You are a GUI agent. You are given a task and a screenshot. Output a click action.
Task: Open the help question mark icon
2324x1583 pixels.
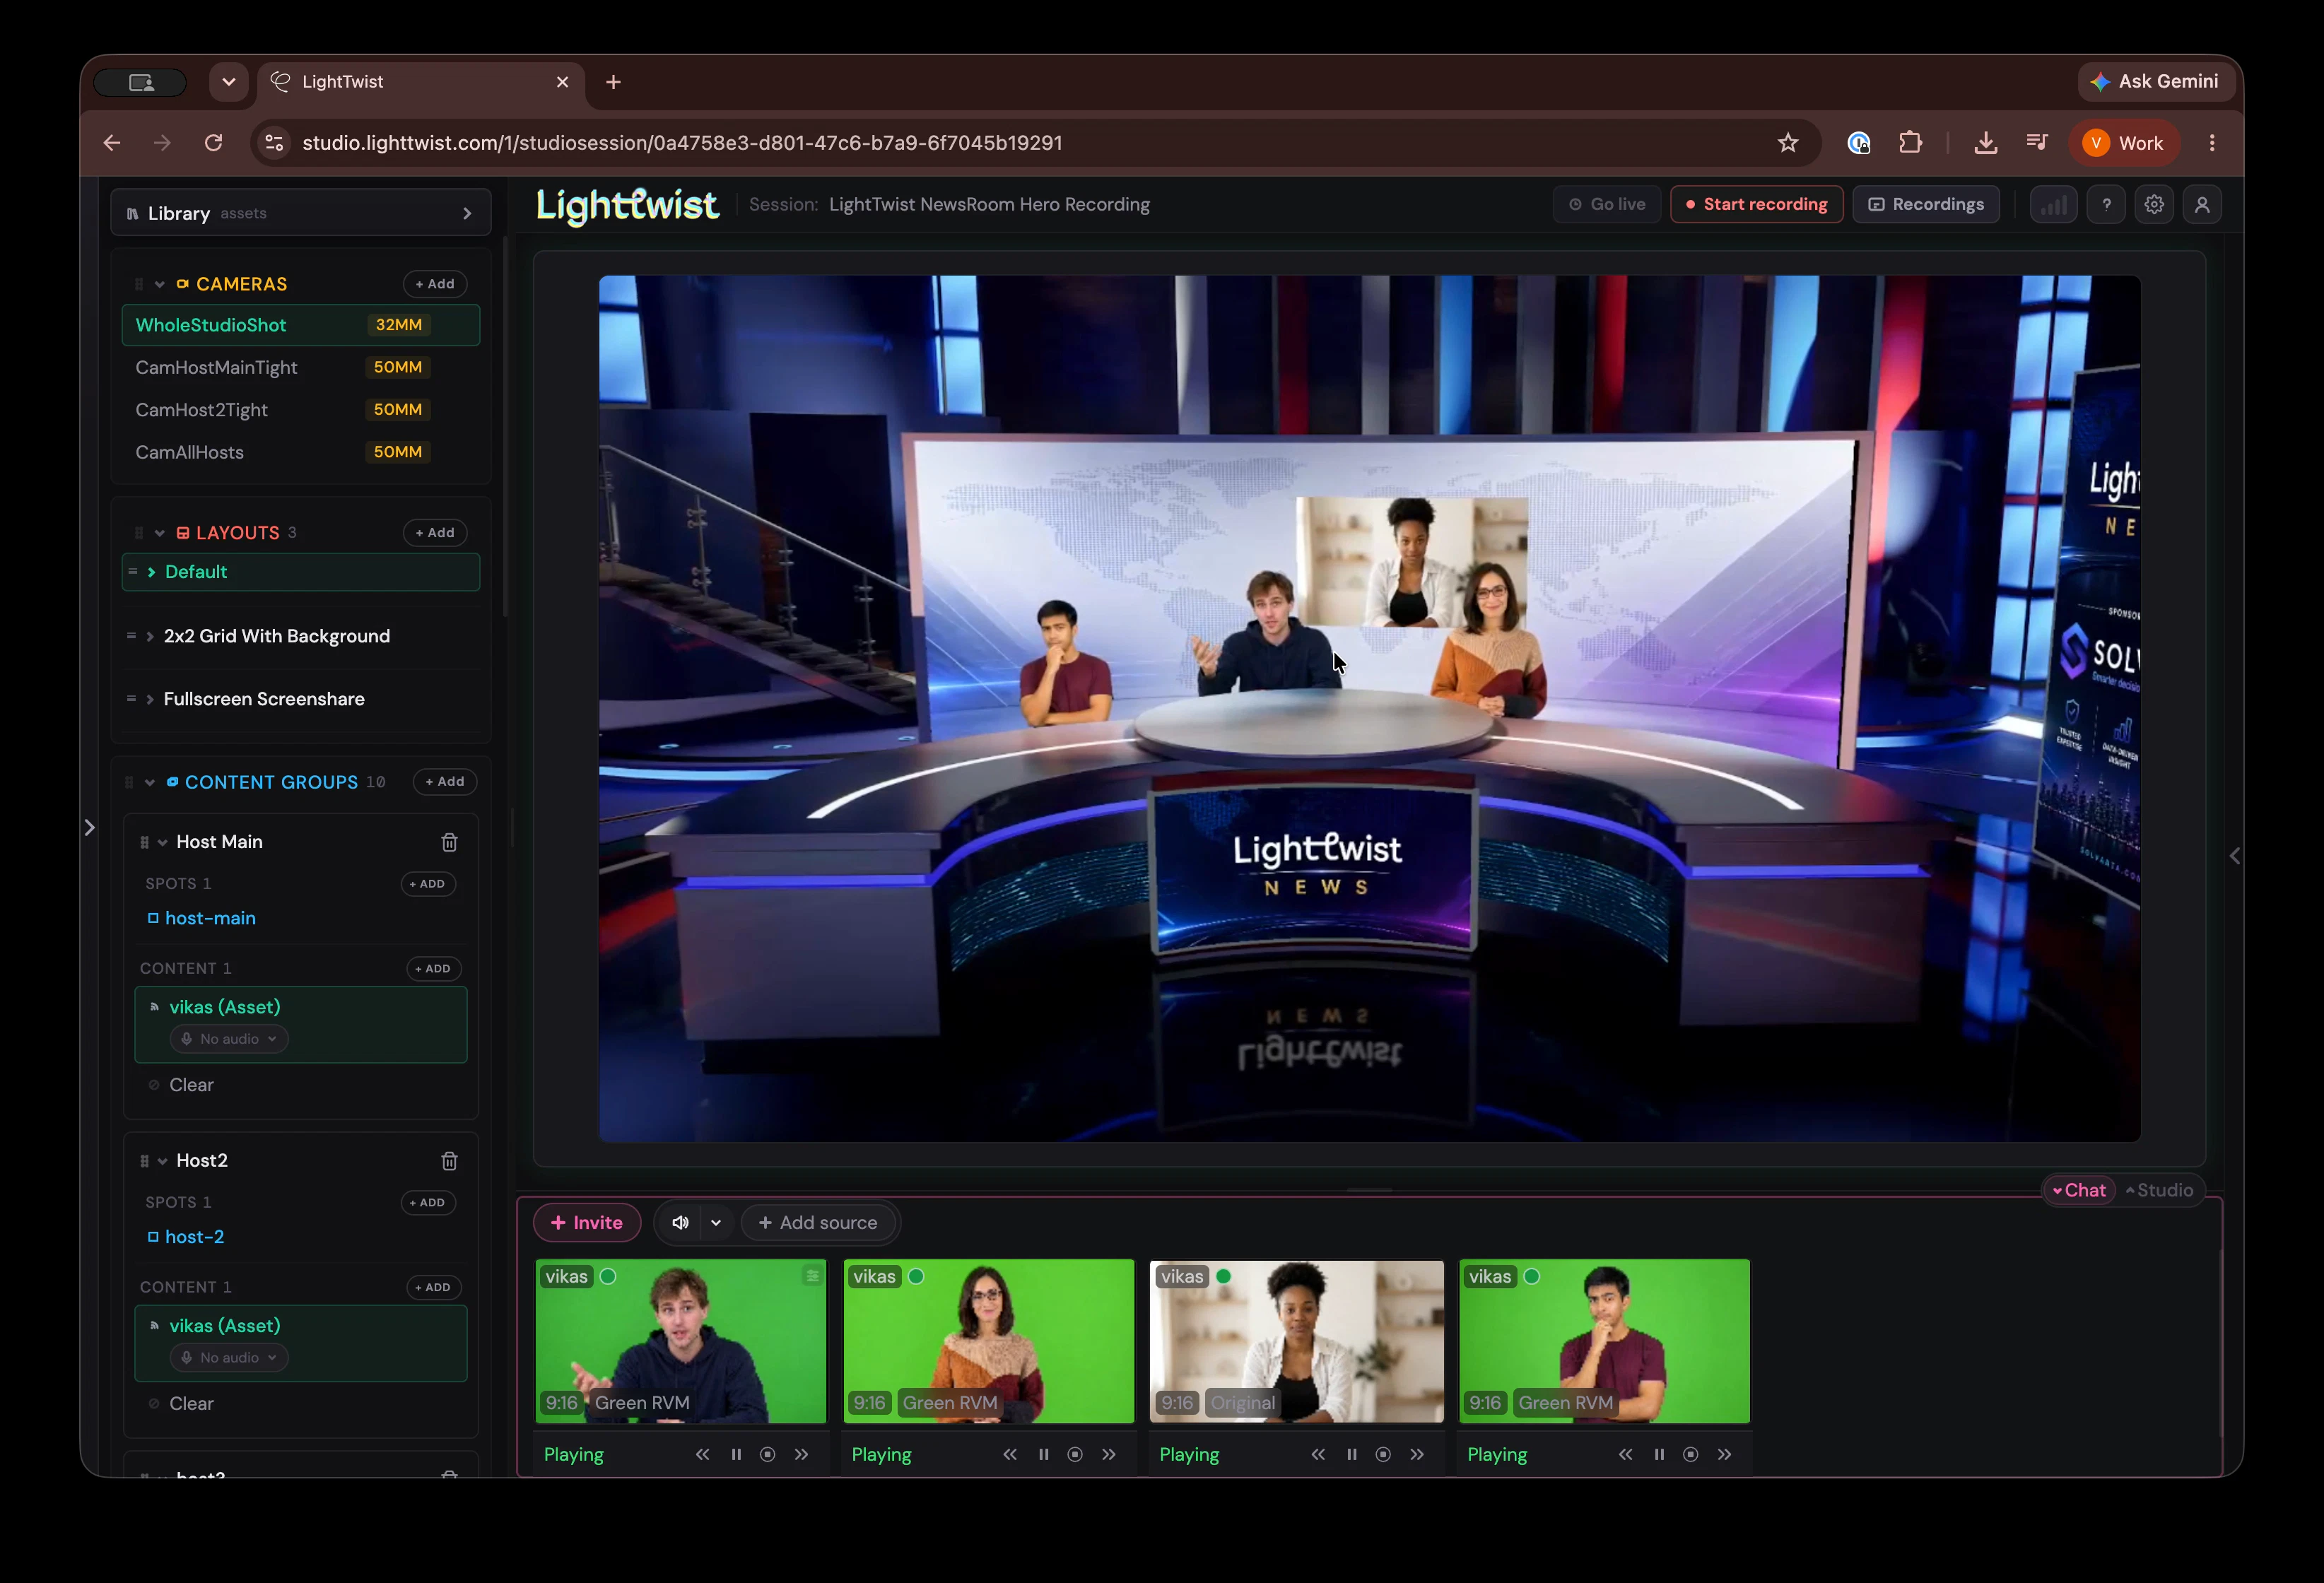tap(2106, 204)
